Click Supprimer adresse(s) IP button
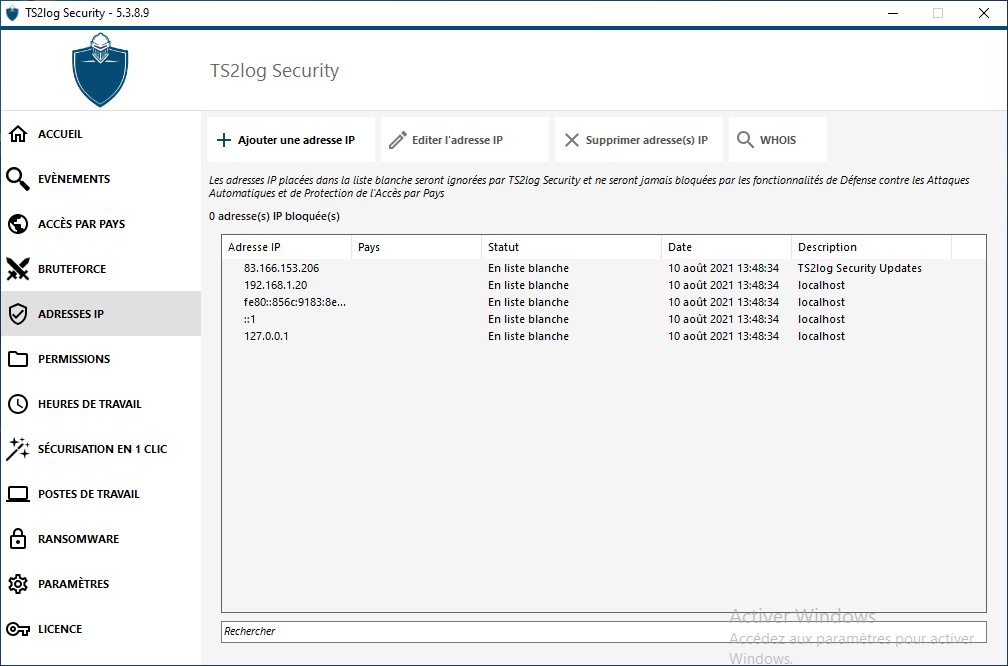The image size is (1008, 666). pos(639,140)
